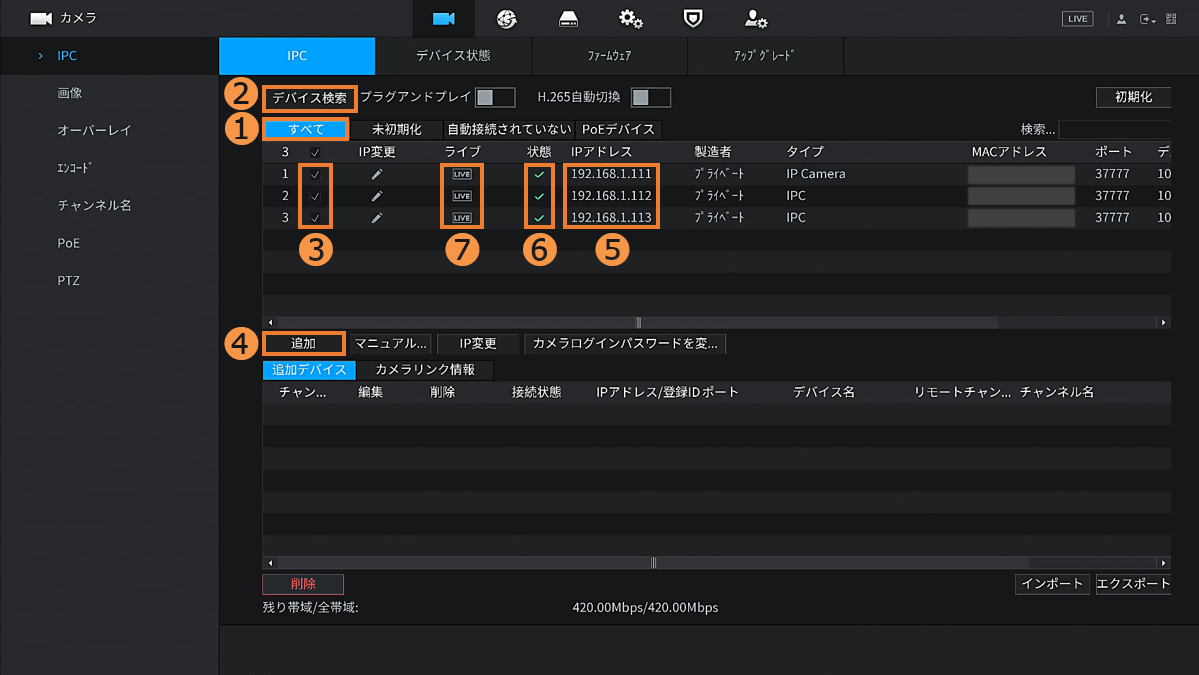The width and height of the screenshot is (1199, 675).
Task: Click pencil edit icon for 192.168.1.111
Action: point(377,174)
